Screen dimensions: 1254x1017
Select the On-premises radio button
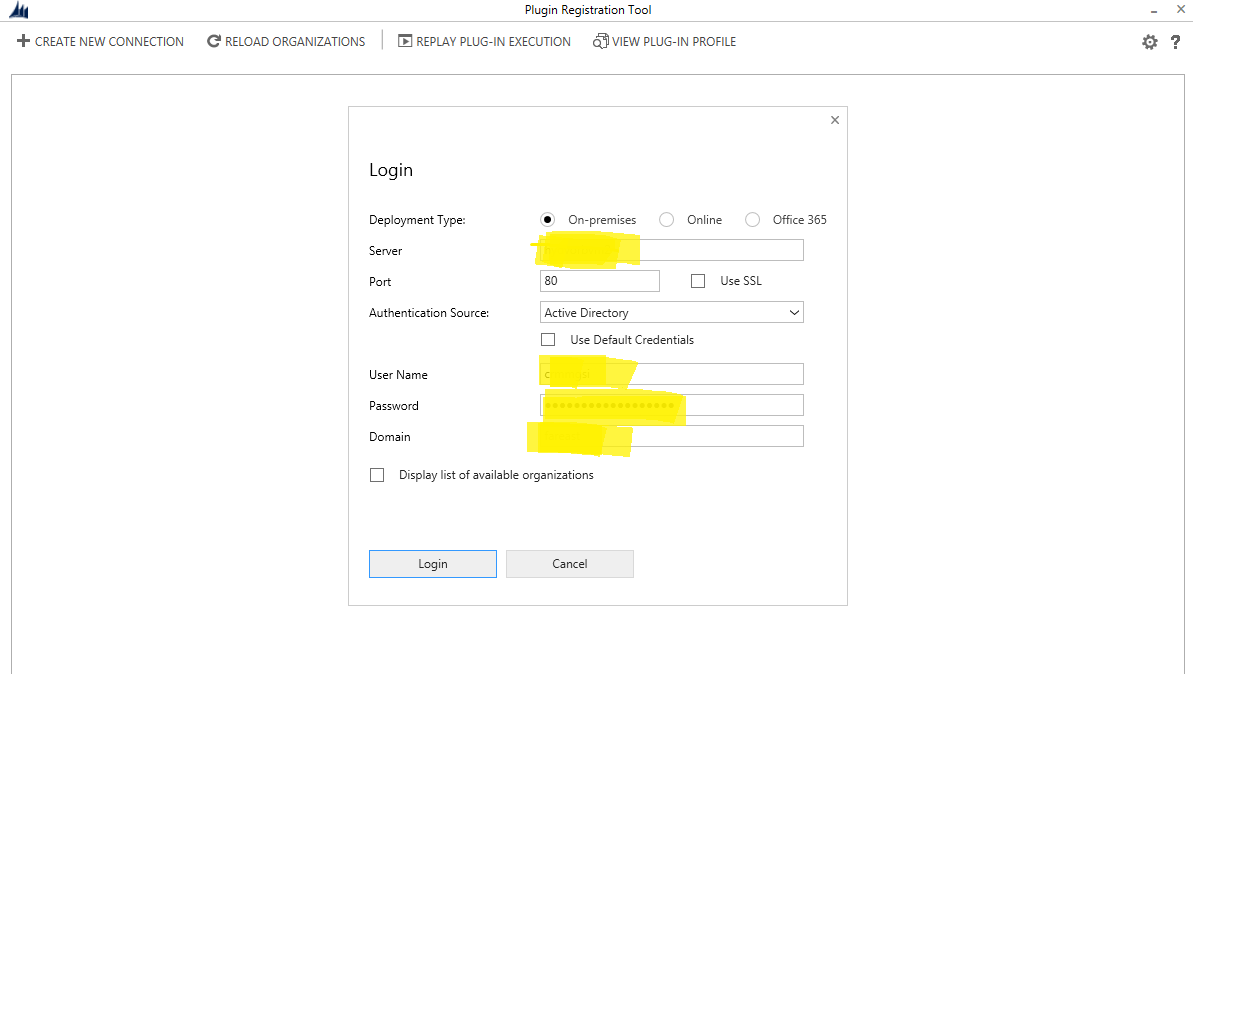[547, 219]
